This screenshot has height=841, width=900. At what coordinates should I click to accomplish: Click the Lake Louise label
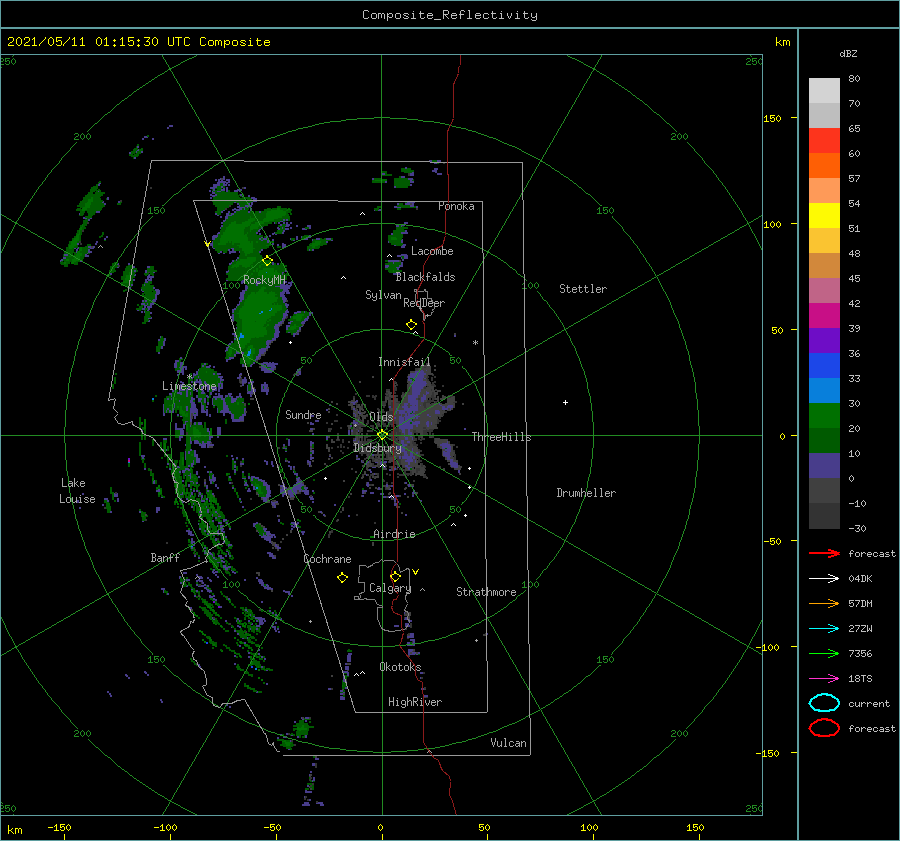[x=77, y=491]
